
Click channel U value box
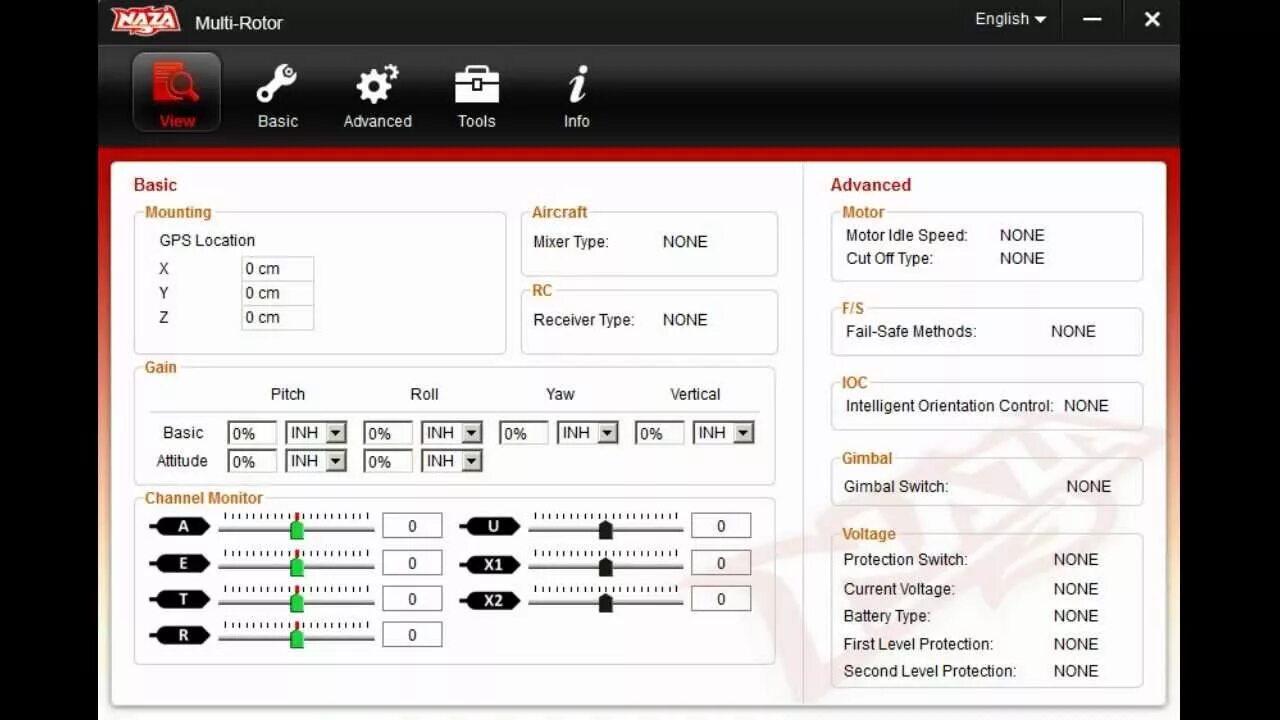721,526
